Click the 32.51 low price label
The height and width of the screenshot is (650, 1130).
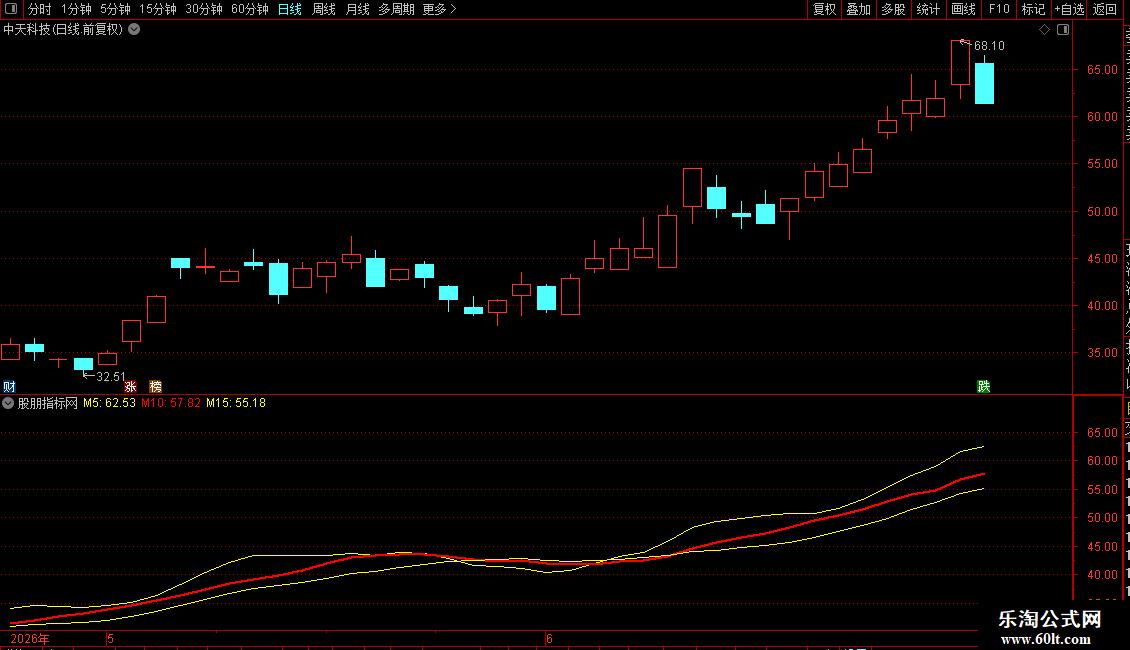coord(111,377)
